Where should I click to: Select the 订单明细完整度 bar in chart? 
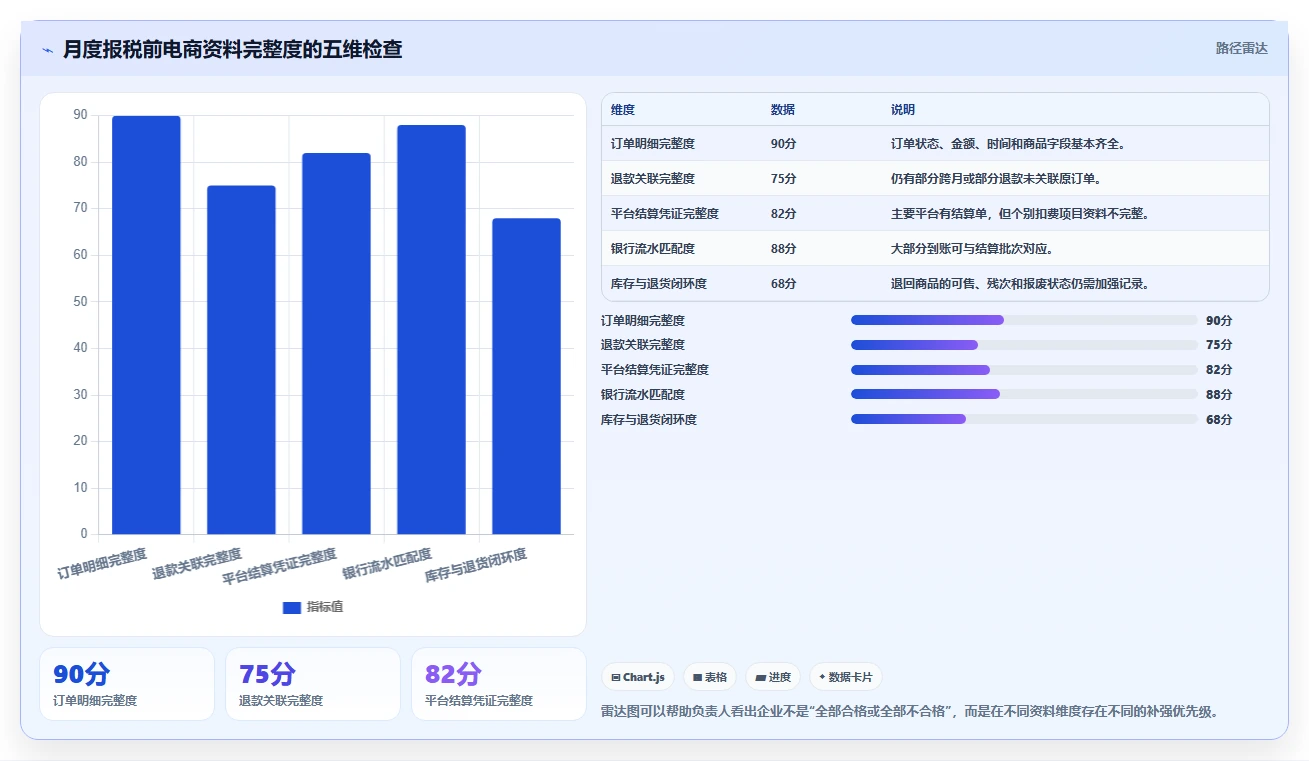click(x=146, y=325)
